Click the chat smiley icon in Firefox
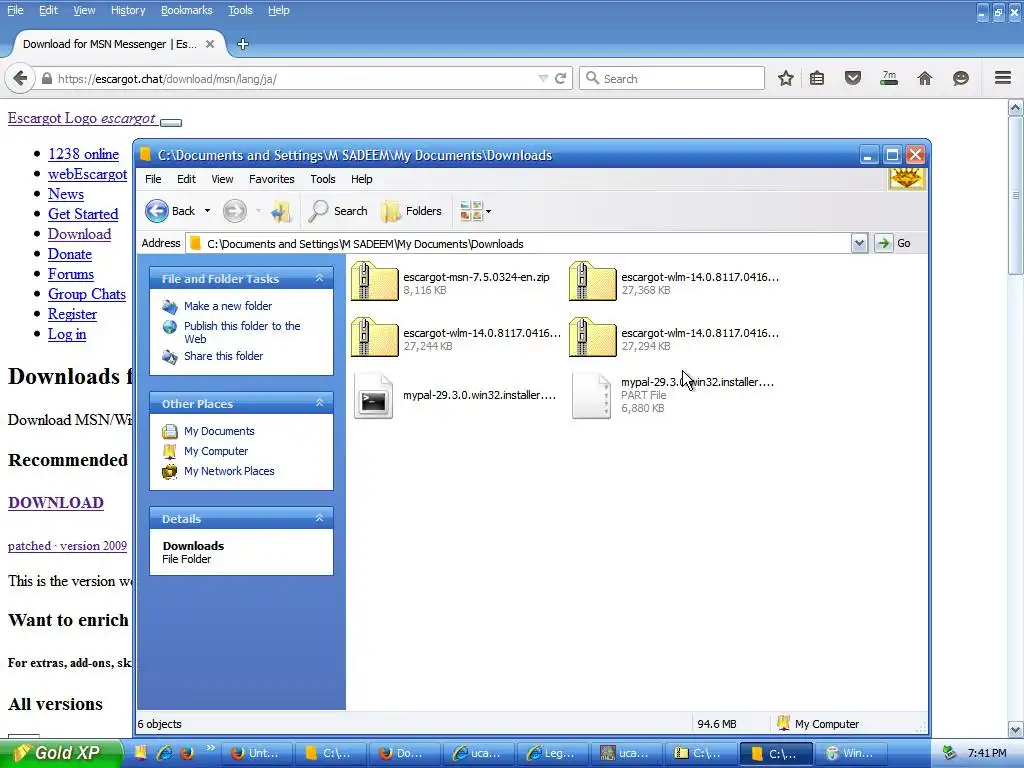The height and width of the screenshot is (768, 1024). [961, 78]
